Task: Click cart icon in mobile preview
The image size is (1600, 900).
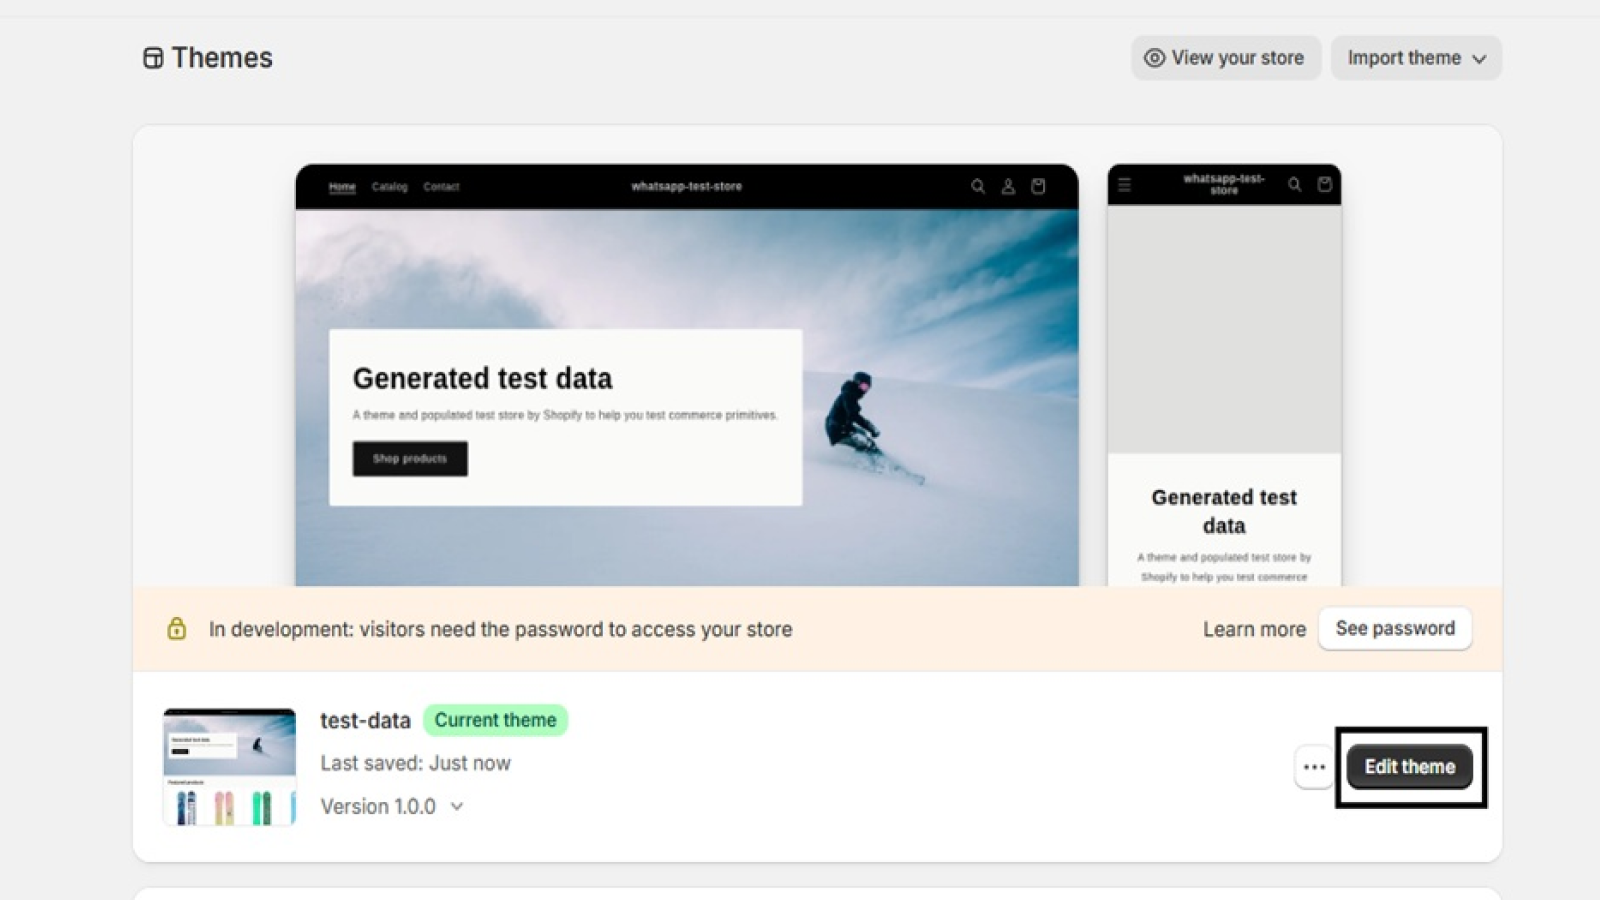Action: click(1325, 184)
